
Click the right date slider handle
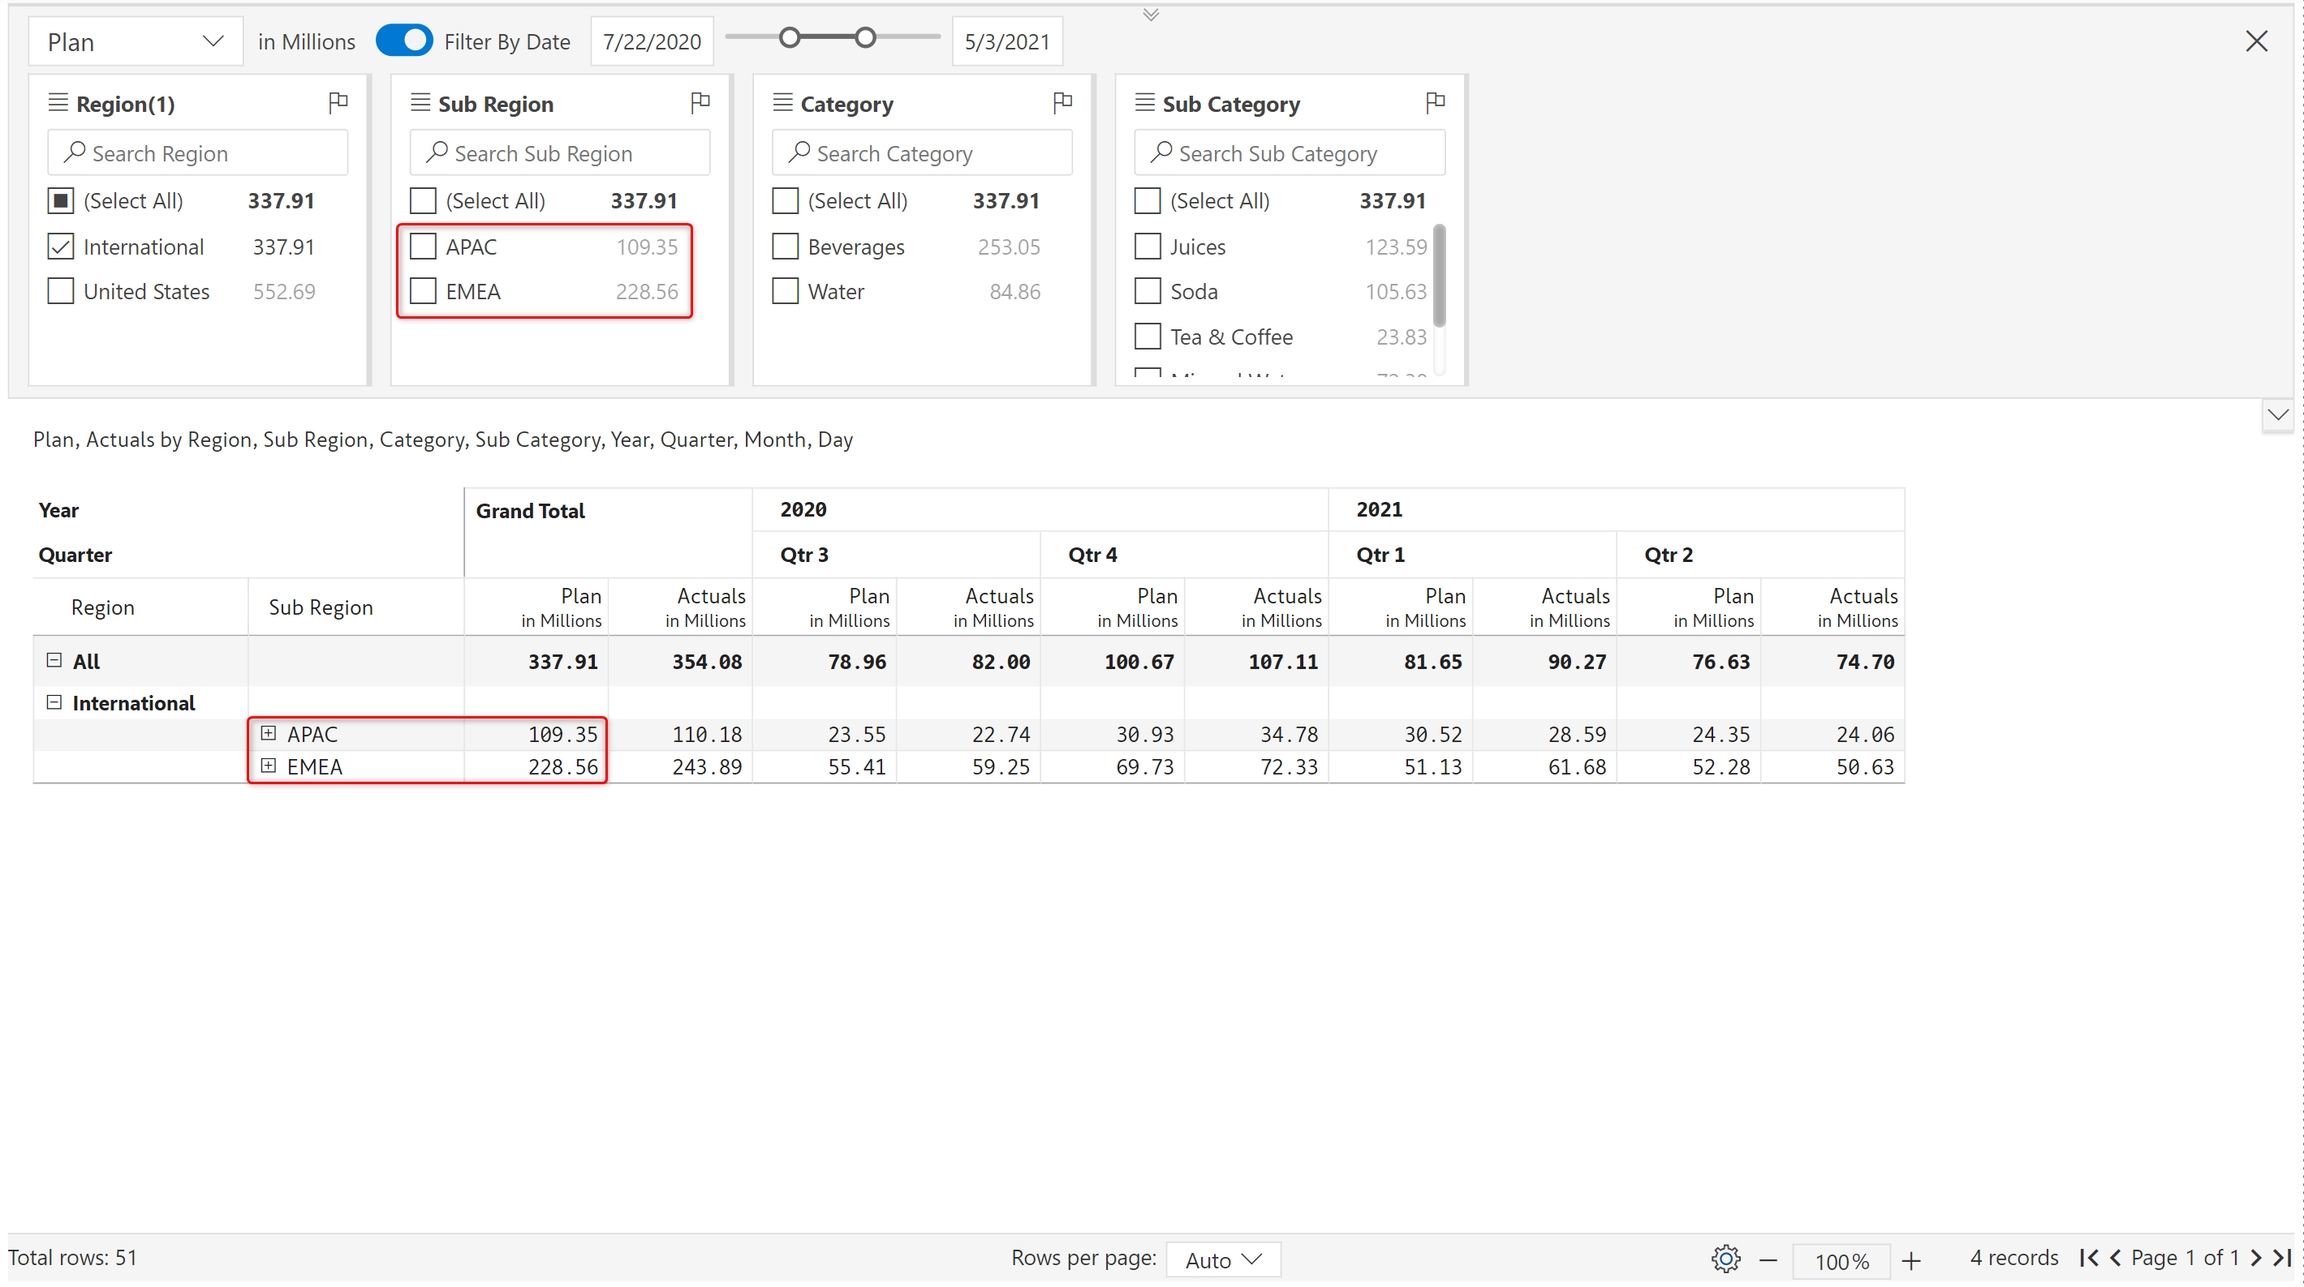865,38
